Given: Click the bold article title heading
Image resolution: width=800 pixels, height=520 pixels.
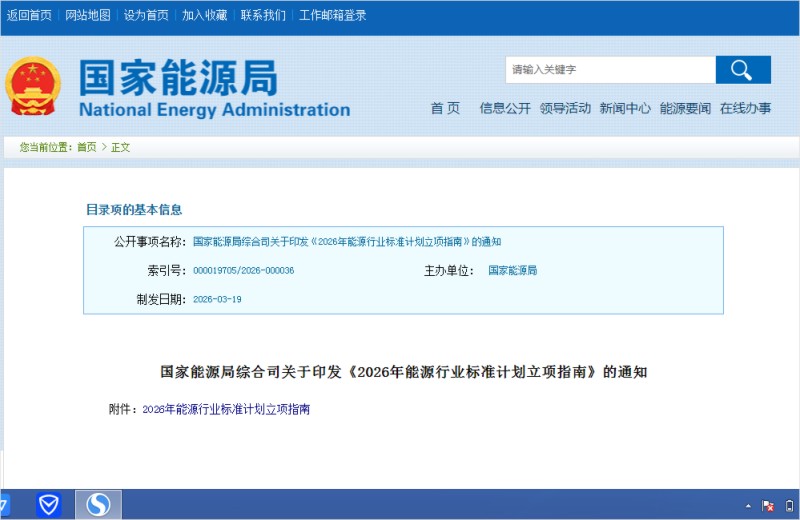Looking at the screenshot, I should coord(404,372).
